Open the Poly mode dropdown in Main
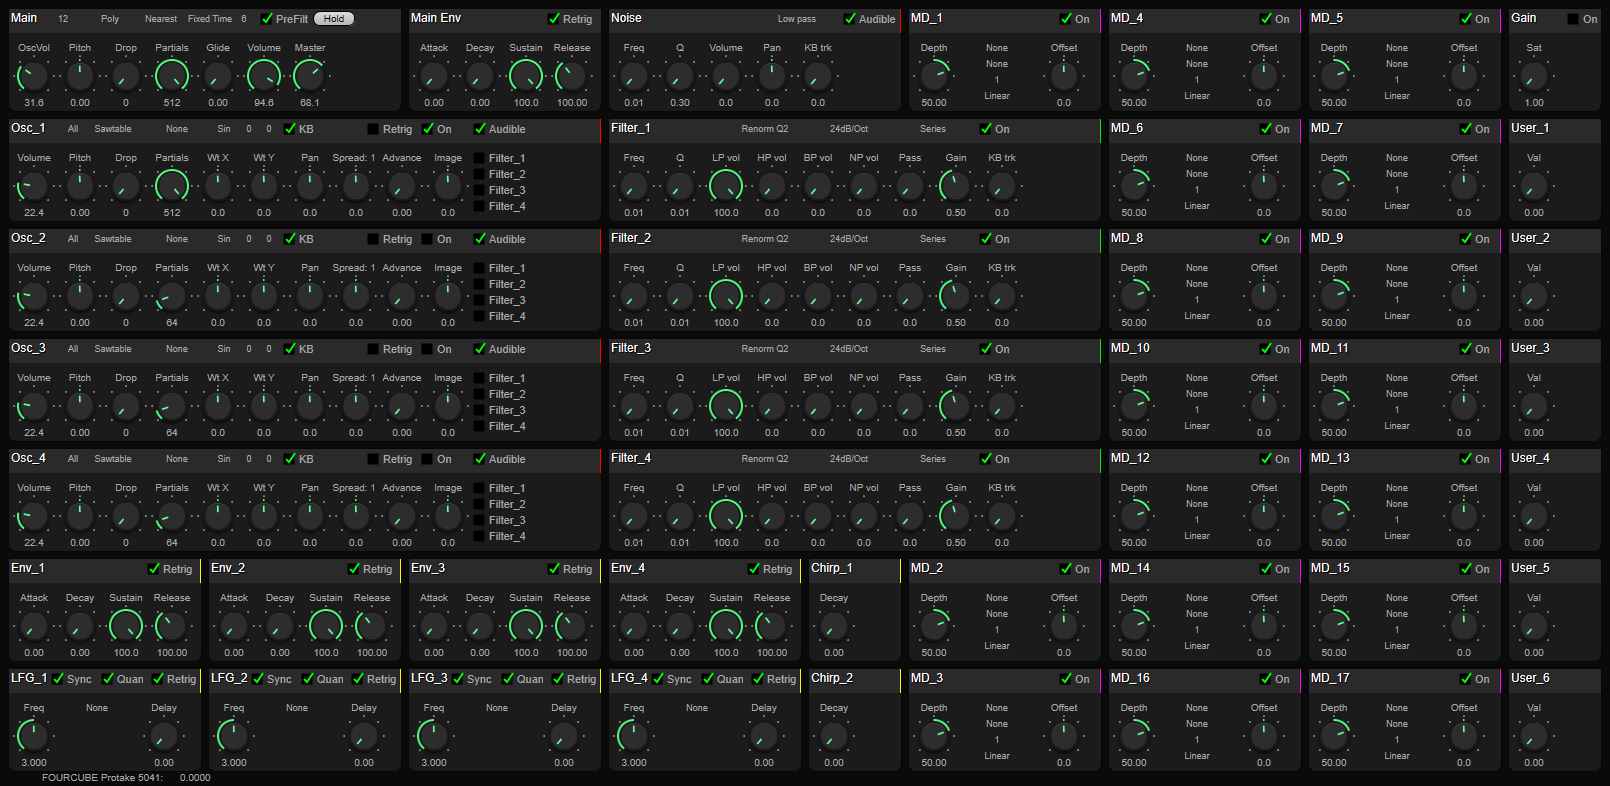Image resolution: width=1610 pixels, height=786 pixels. (x=110, y=19)
